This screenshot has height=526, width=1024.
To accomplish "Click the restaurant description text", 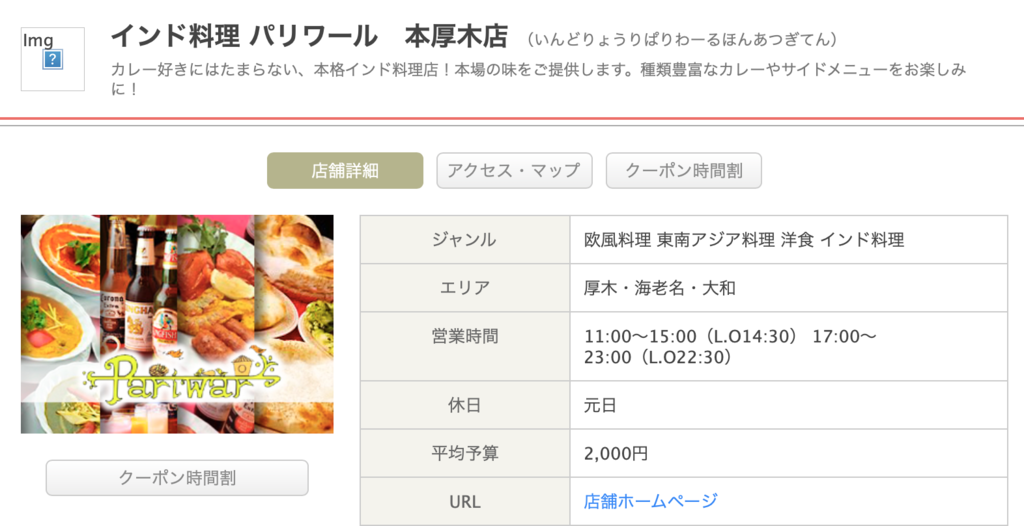I will (537, 78).
